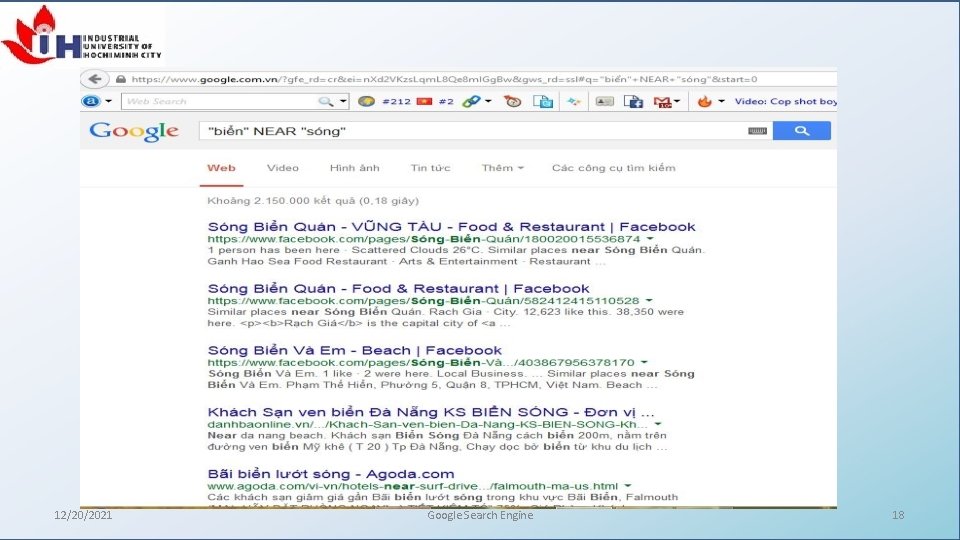The image size is (960, 540).
Task: Click the Google logo
Action: pyautogui.click(x=134, y=131)
